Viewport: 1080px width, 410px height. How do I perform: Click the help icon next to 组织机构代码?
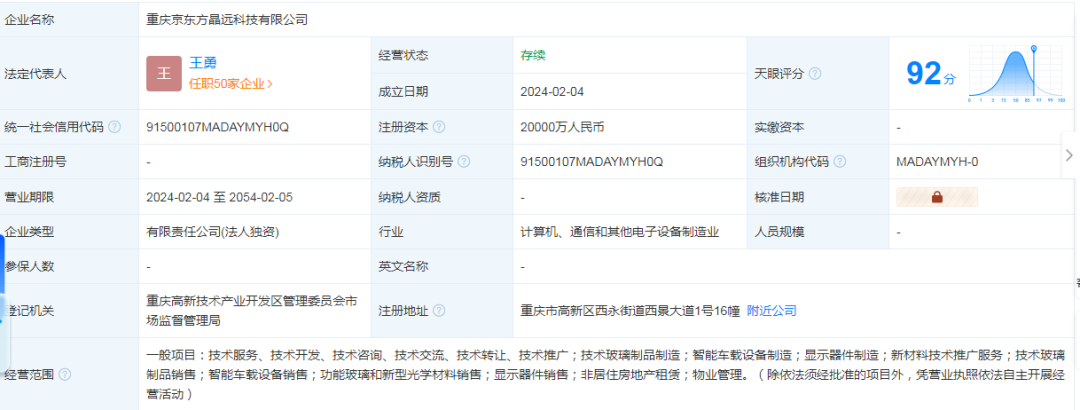(839, 162)
